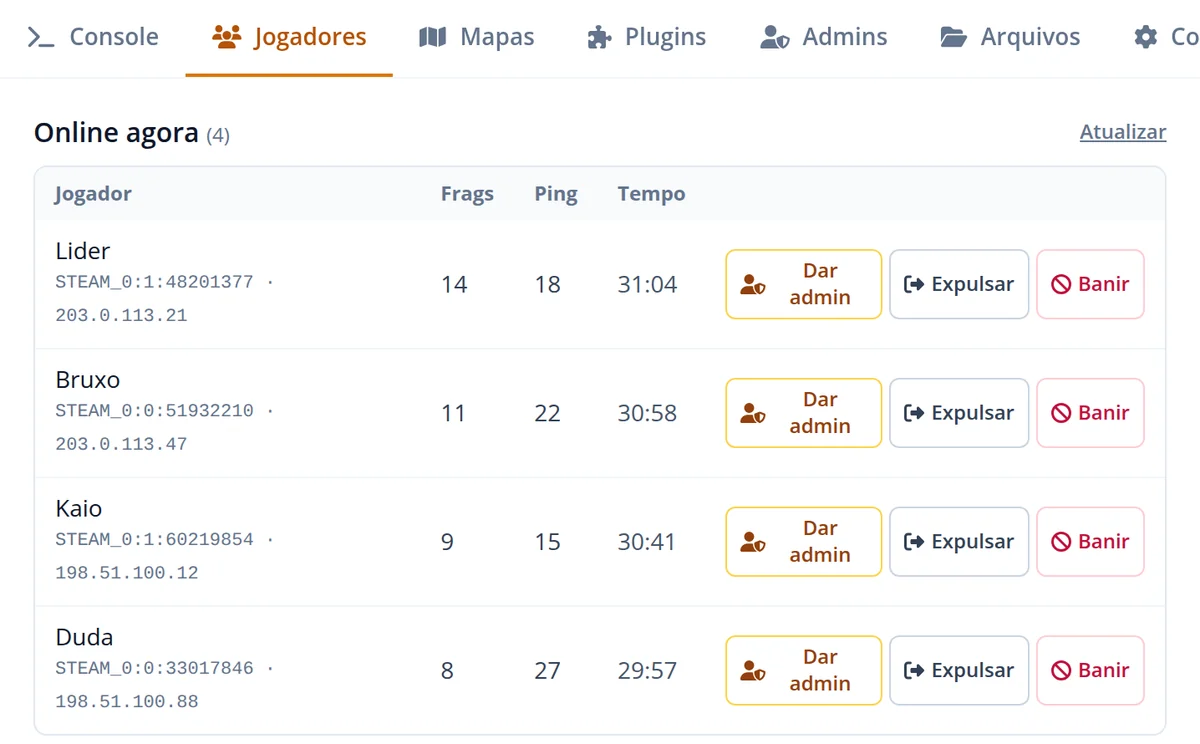This screenshot has width=1200, height=744.
Task: Open the Plugins tab
Action: [x=646, y=38]
